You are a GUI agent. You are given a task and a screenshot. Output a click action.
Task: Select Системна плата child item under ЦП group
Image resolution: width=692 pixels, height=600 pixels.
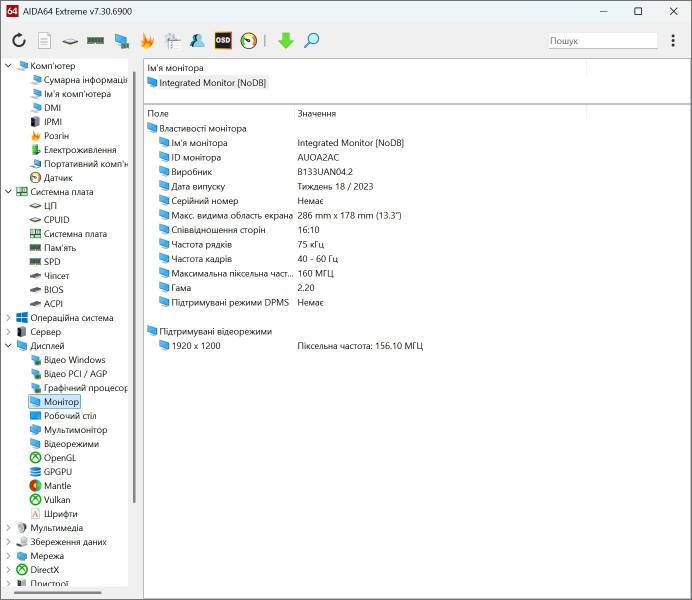tap(69, 234)
